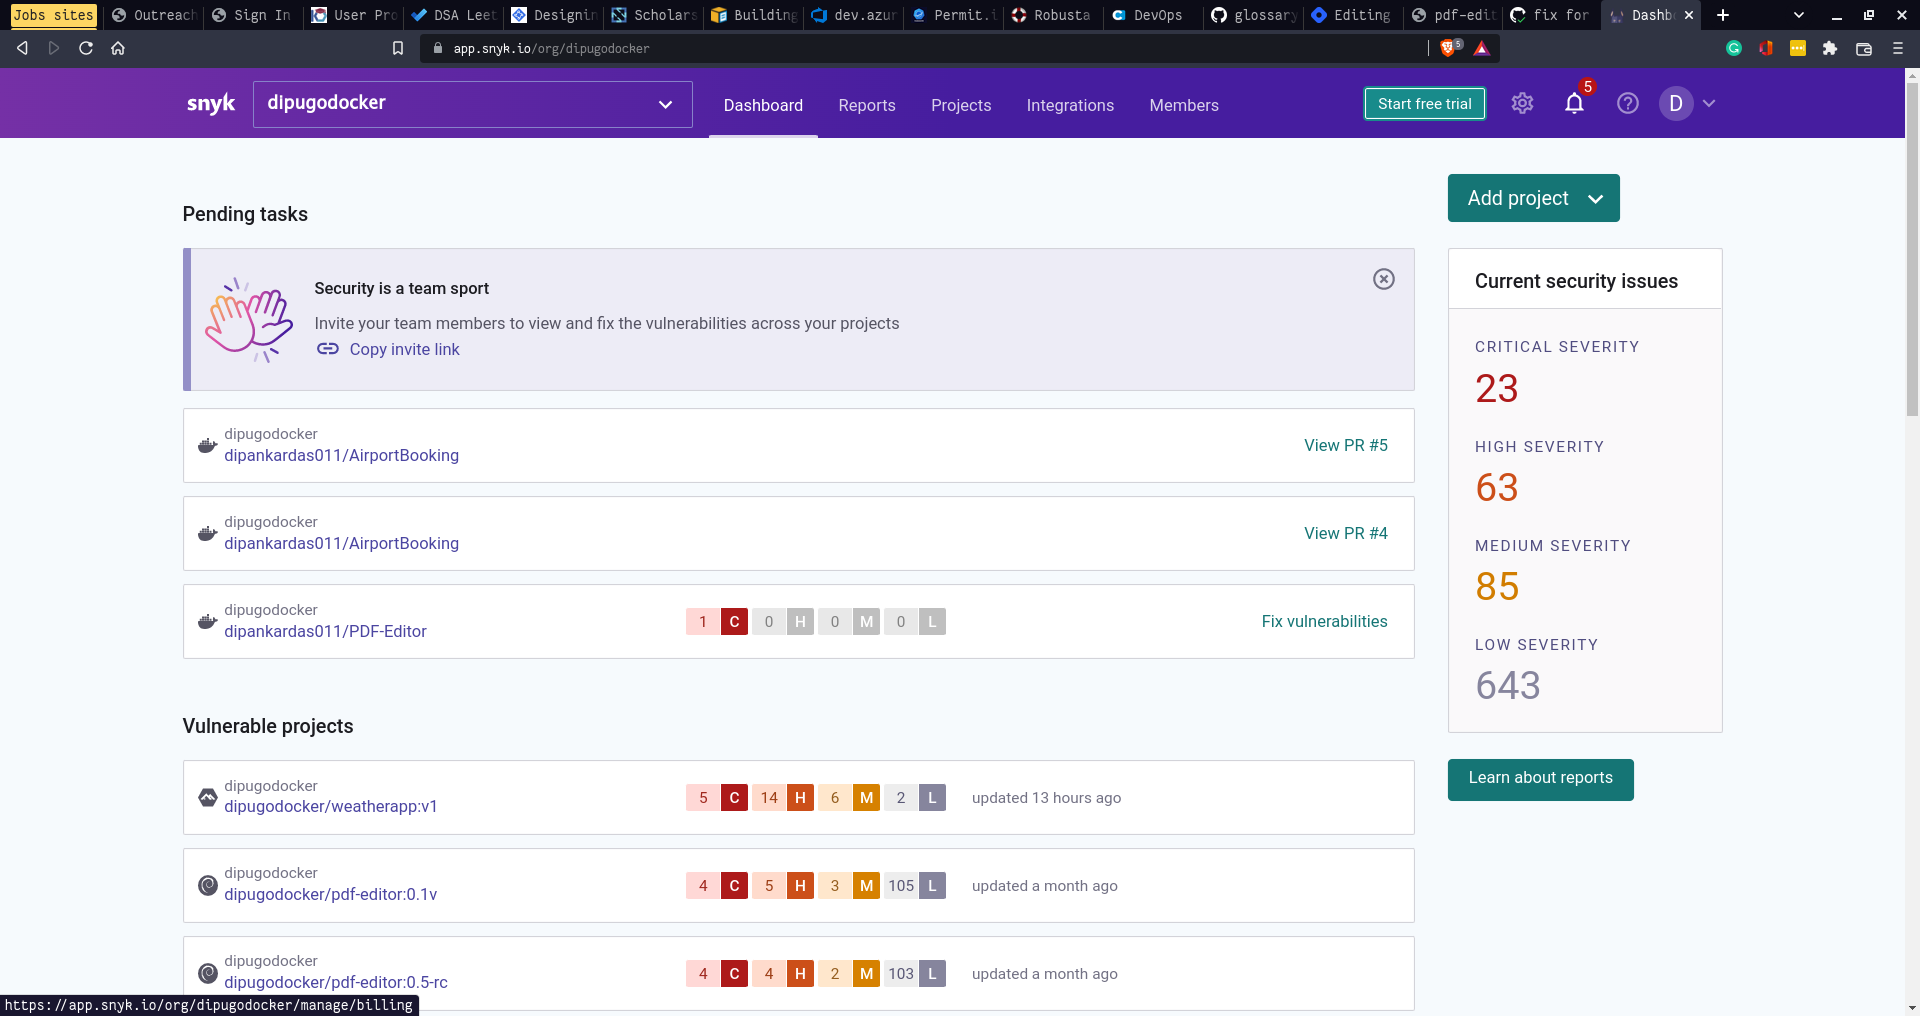Click Docker icon beside AirportBooking PR #4

(207, 533)
